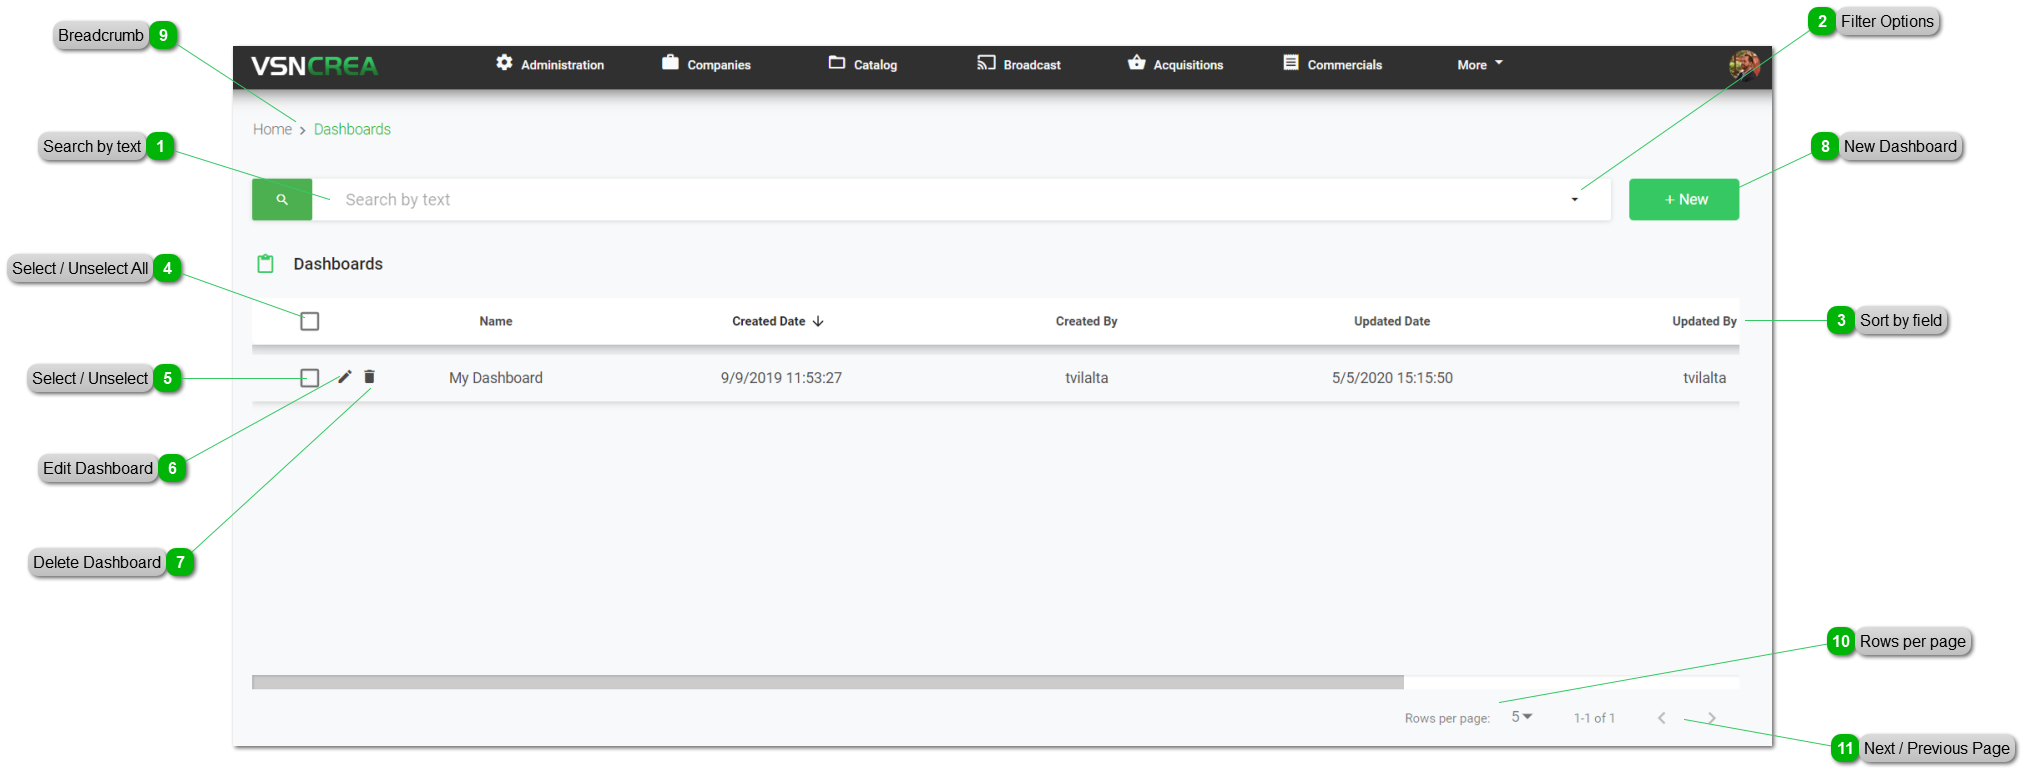The width and height of the screenshot is (2026, 773).
Task: Click the Dashboards clipboard icon
Action: [x=266, y=264]
